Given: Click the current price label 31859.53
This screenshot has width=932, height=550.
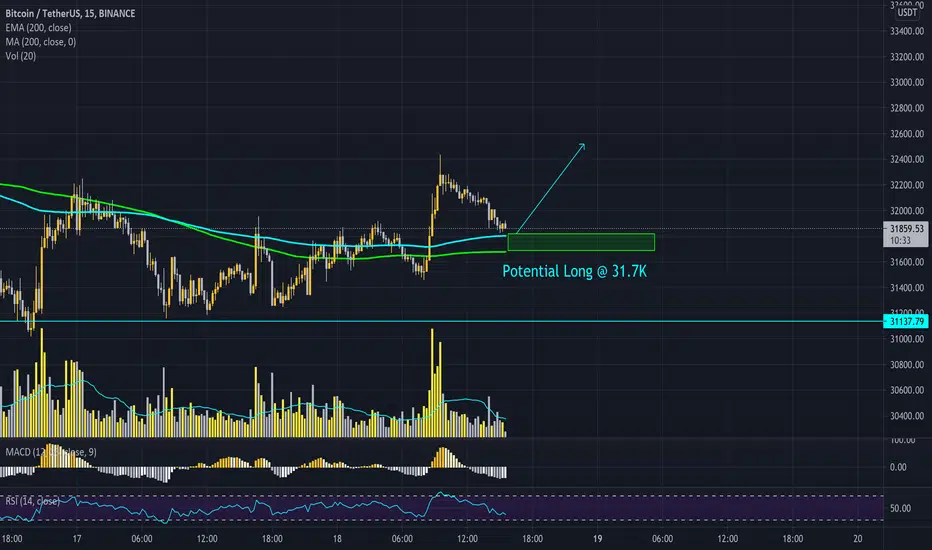Looking at the screenshot, I should (x=906, y=228).
